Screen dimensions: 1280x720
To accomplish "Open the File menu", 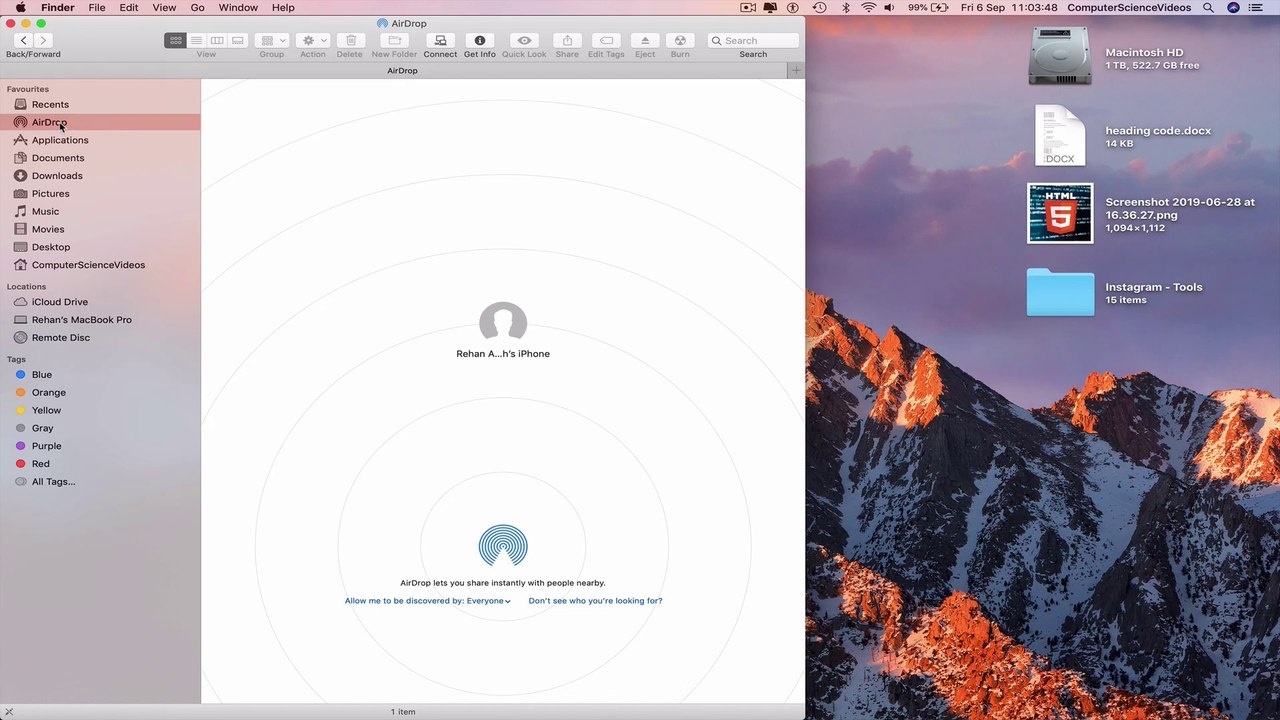I will (97, 7).
